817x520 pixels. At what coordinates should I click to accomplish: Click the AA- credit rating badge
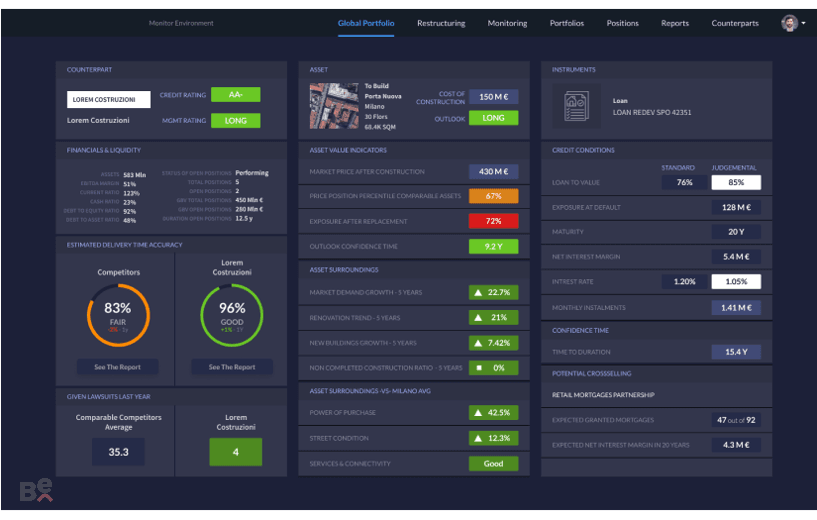(x=236, y=94)
